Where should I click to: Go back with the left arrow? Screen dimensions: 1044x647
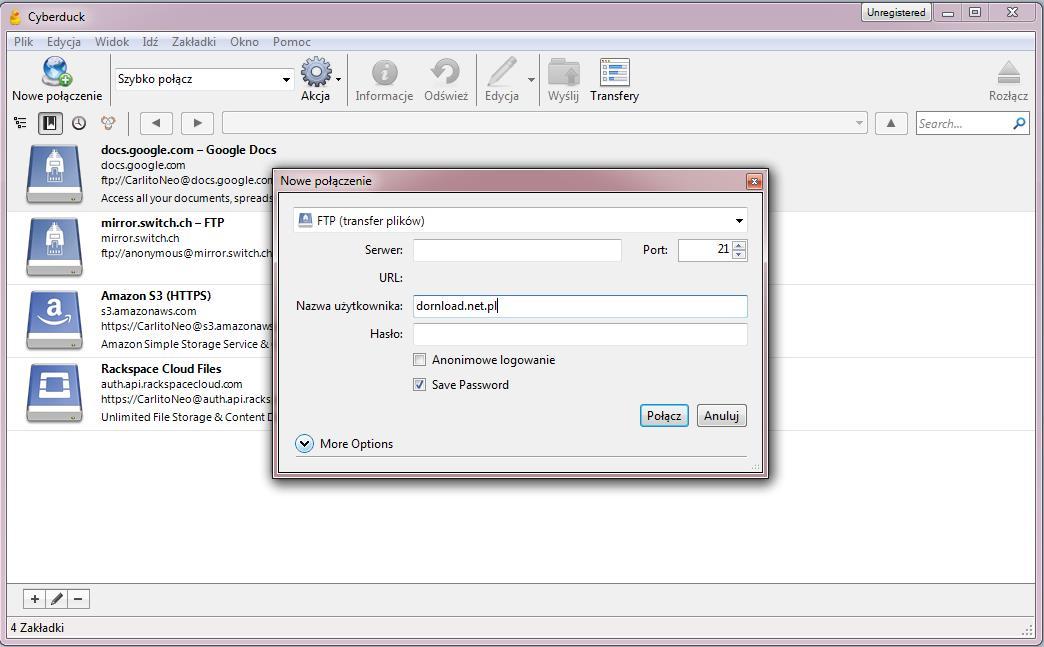(156, 123)
